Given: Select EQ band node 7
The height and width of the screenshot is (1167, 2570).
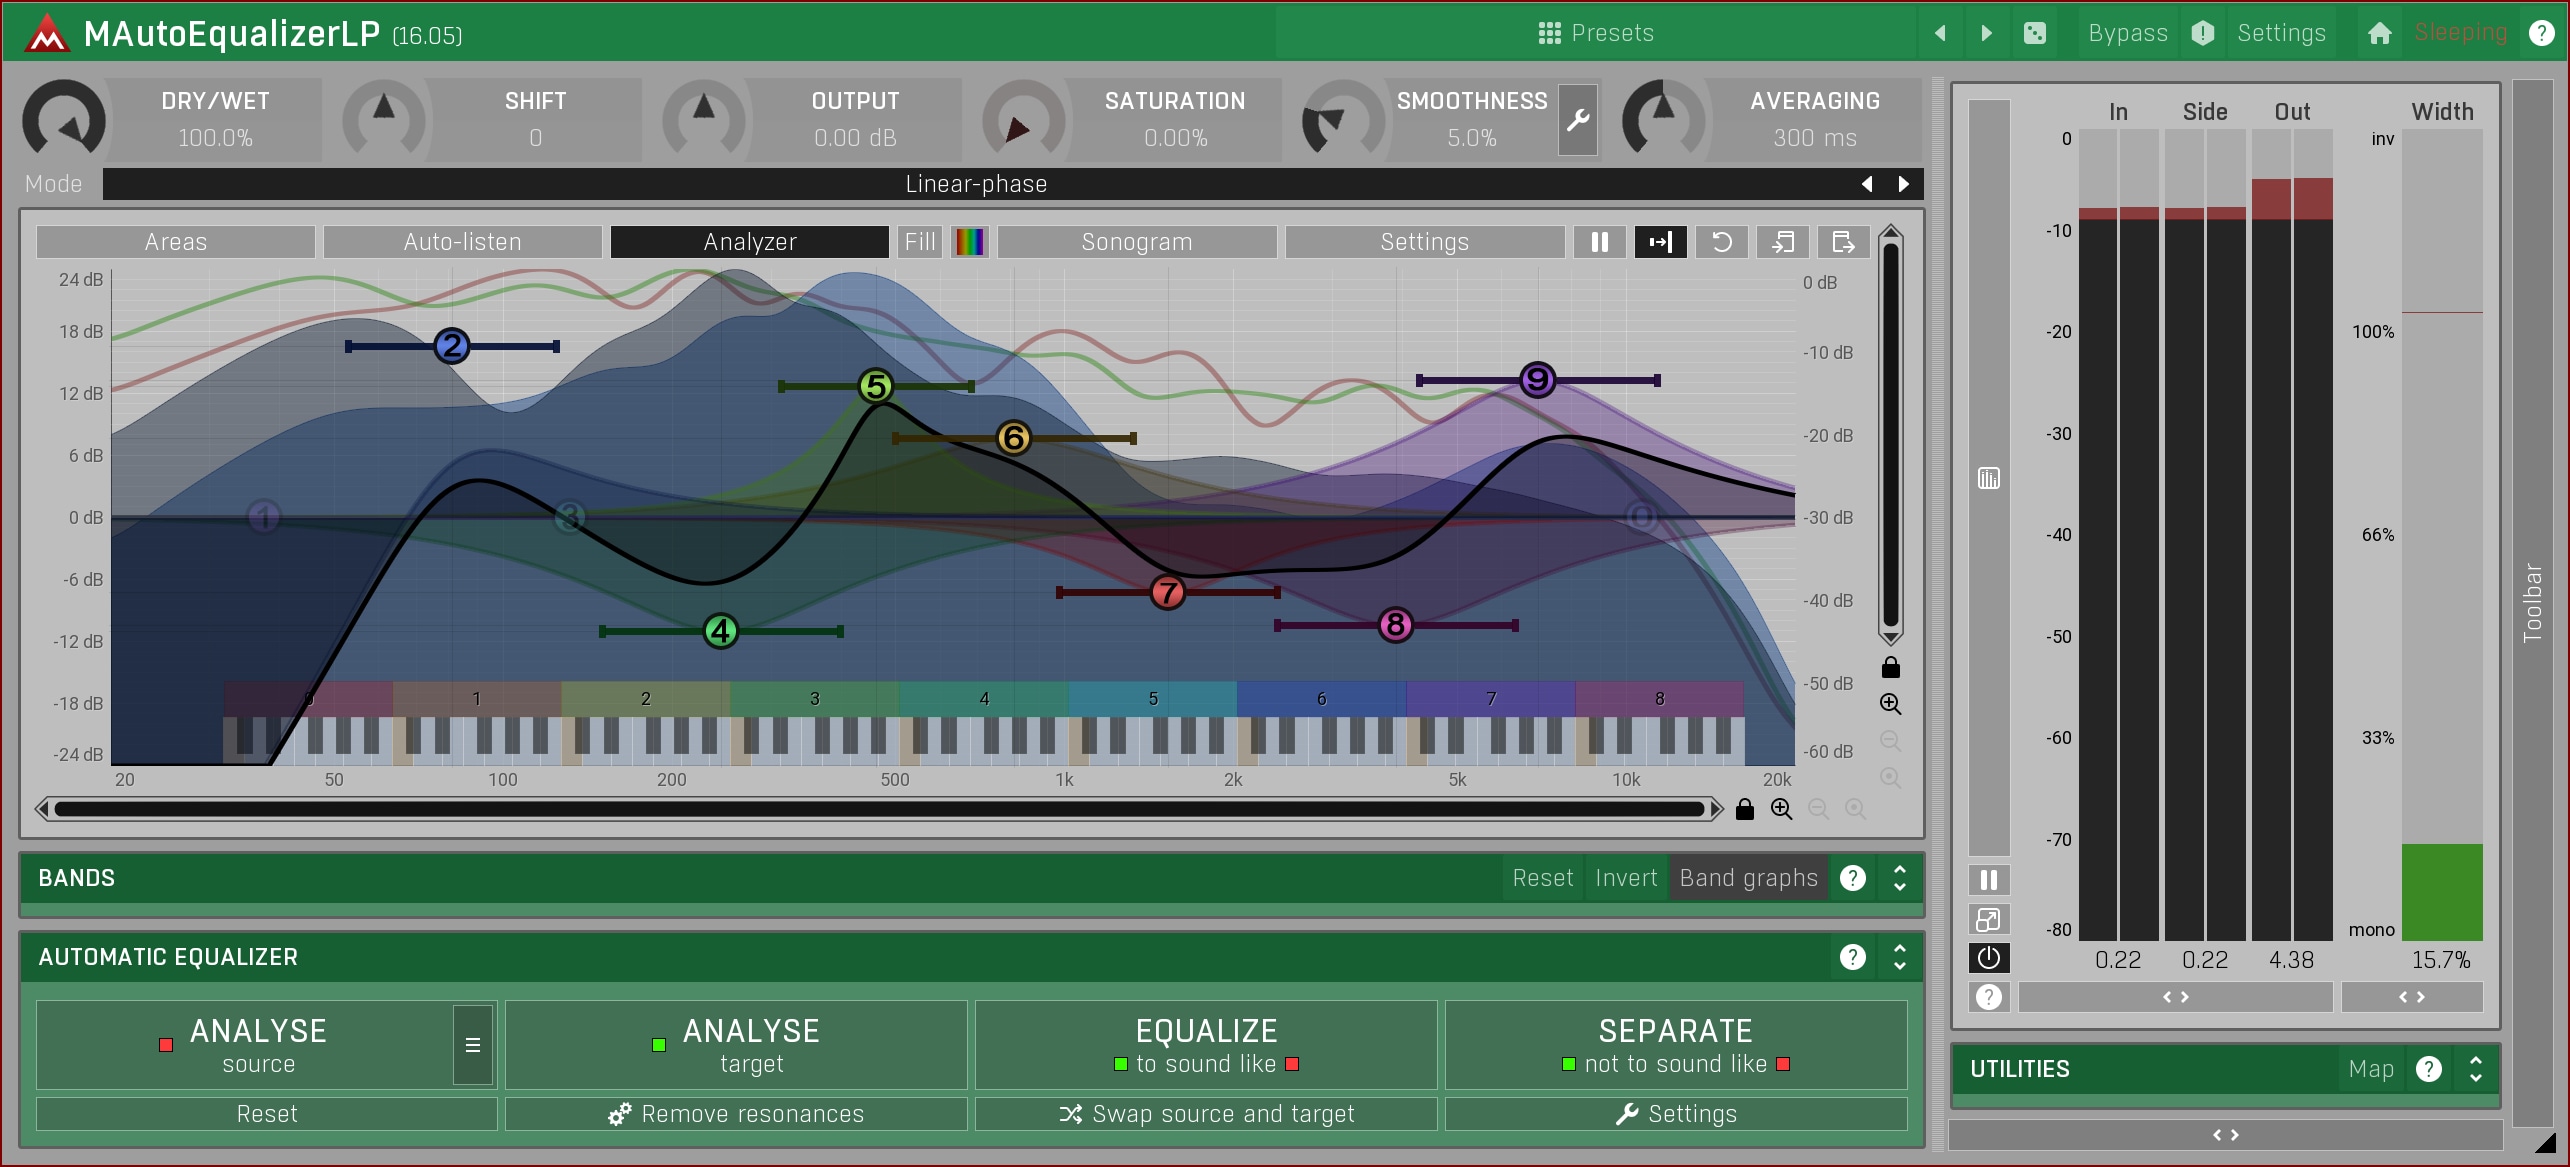Looking at the screenshot, I should [1168, 593].
